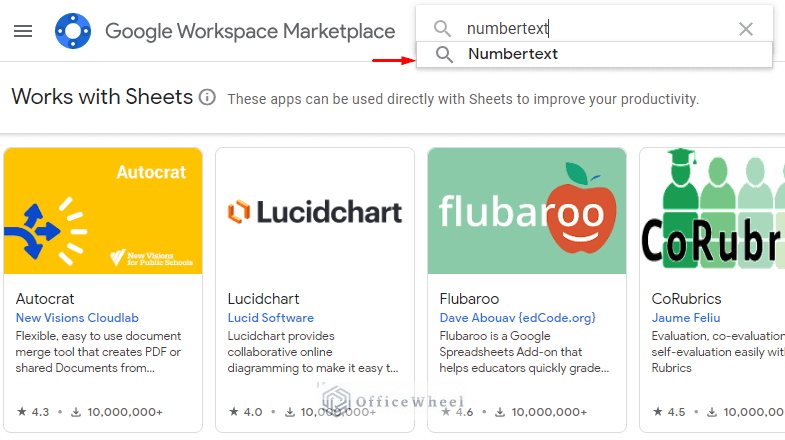785x440 pixels.
Task: Open the CoRubrics banner thumbnail
Action: [x=712, y=211]
